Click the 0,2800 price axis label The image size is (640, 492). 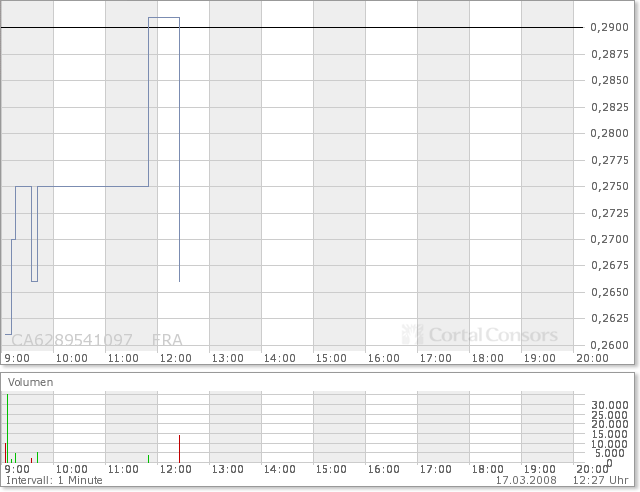[609, 133]
